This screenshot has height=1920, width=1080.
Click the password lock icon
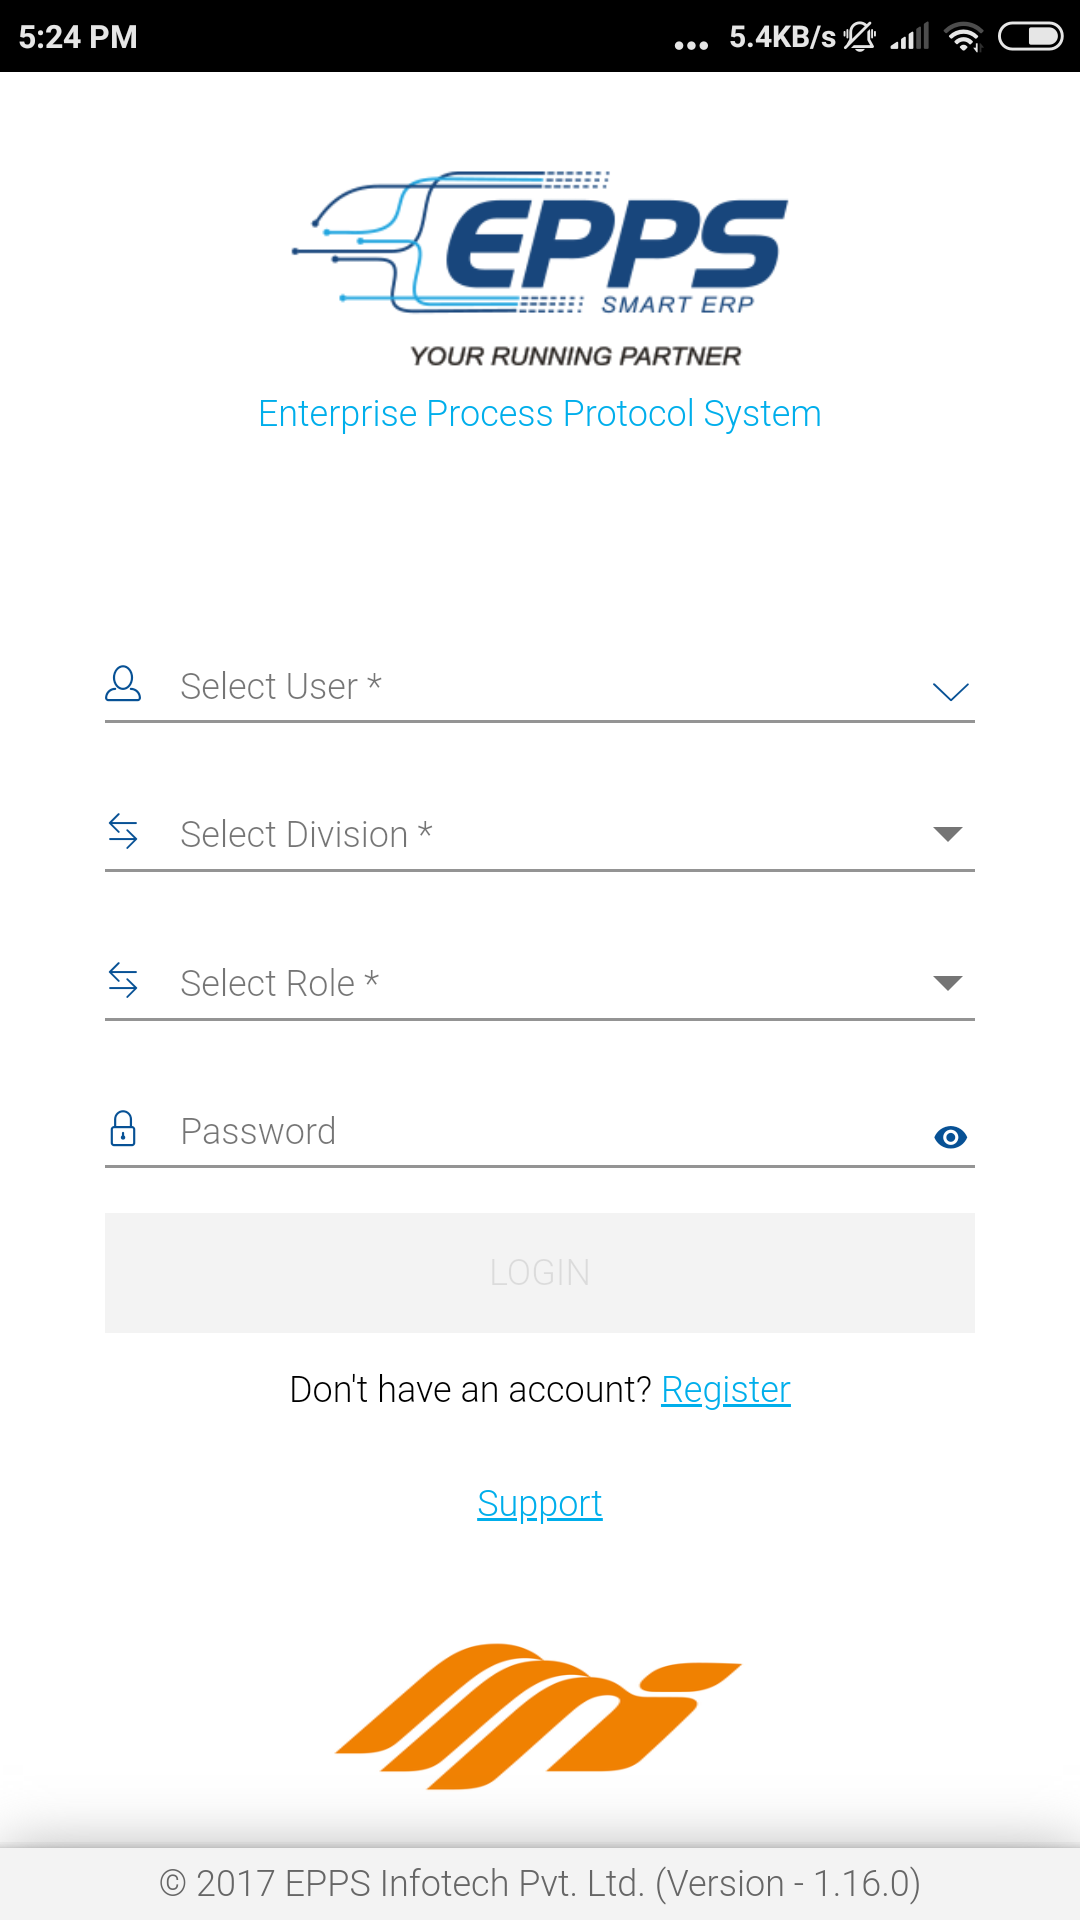click(x=123, y=1129)
